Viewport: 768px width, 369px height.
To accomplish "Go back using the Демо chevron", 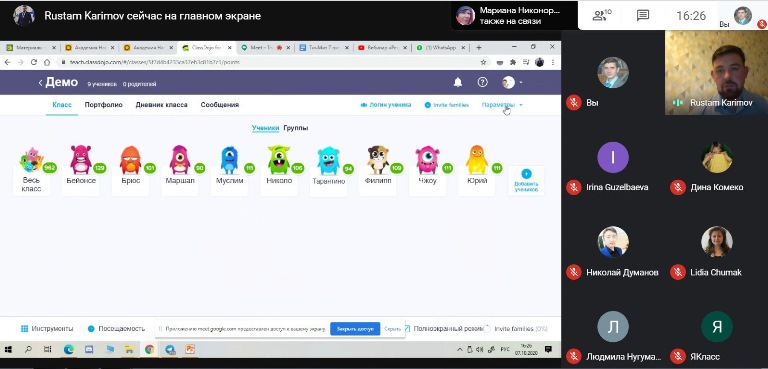I will pos(41,83).
